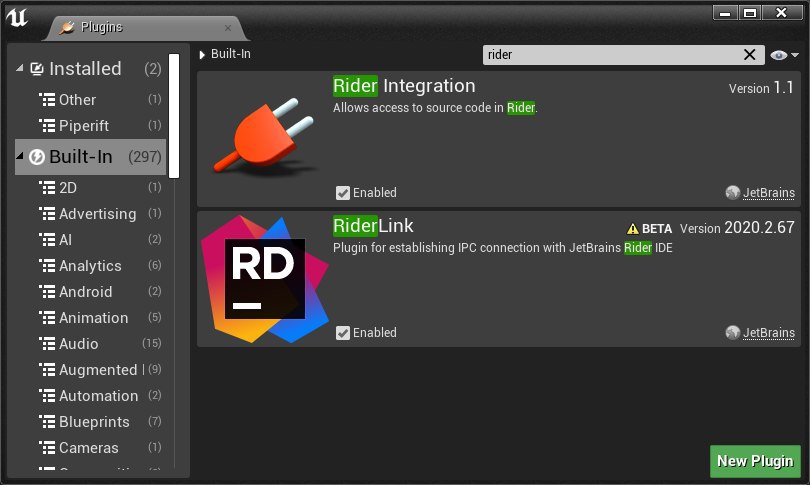
Task: Open the Other plugin category
Action: click(90, 100)
